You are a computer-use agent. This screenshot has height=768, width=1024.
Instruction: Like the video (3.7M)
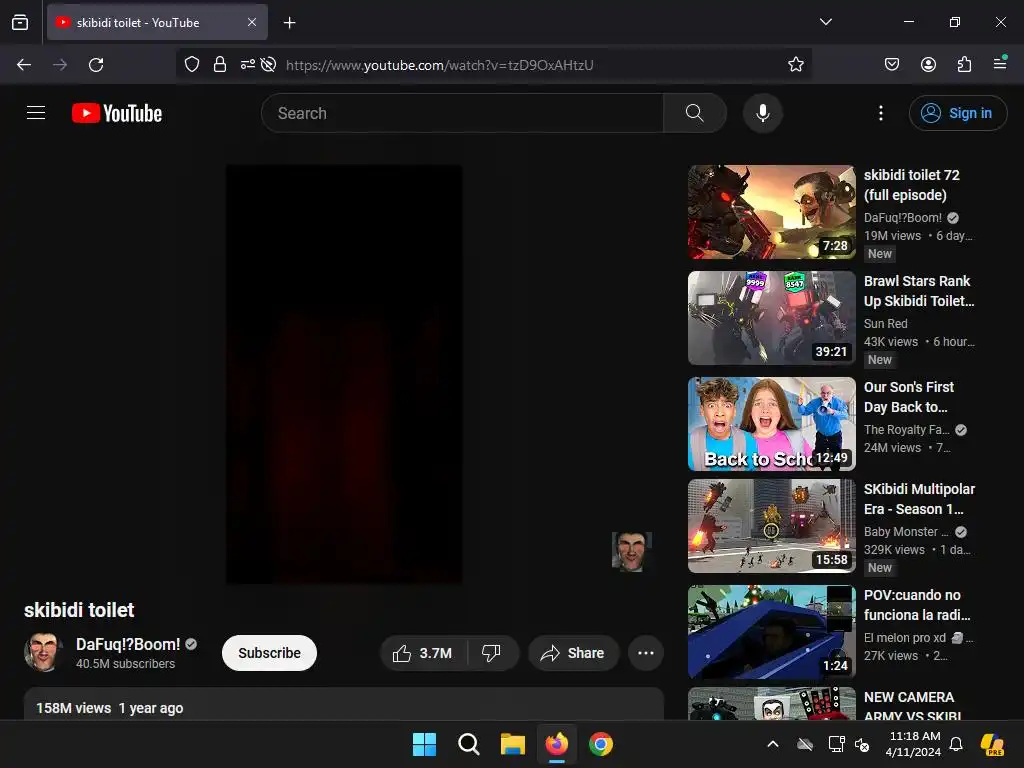coord(423,653)
